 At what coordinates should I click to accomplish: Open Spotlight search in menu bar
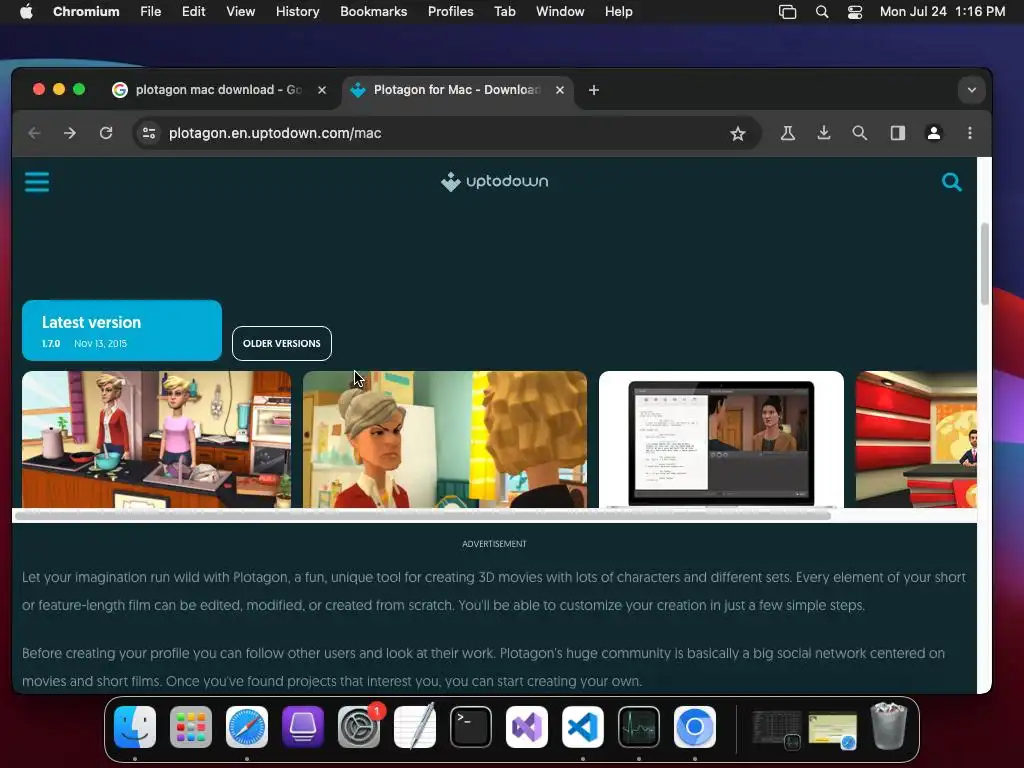pyautogui.click(x=822, y=12)
